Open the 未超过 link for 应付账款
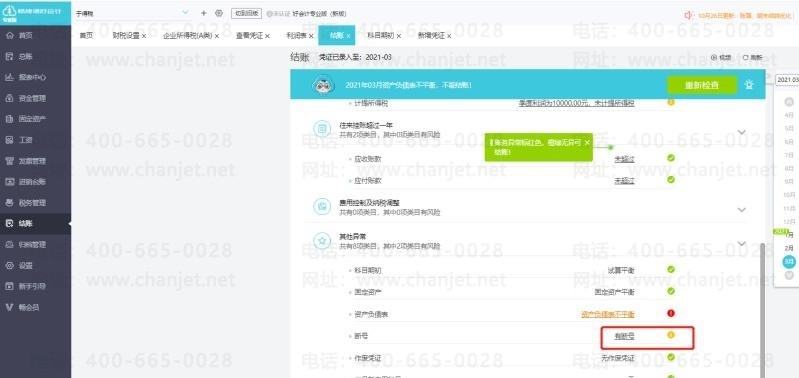 point(625,180)
